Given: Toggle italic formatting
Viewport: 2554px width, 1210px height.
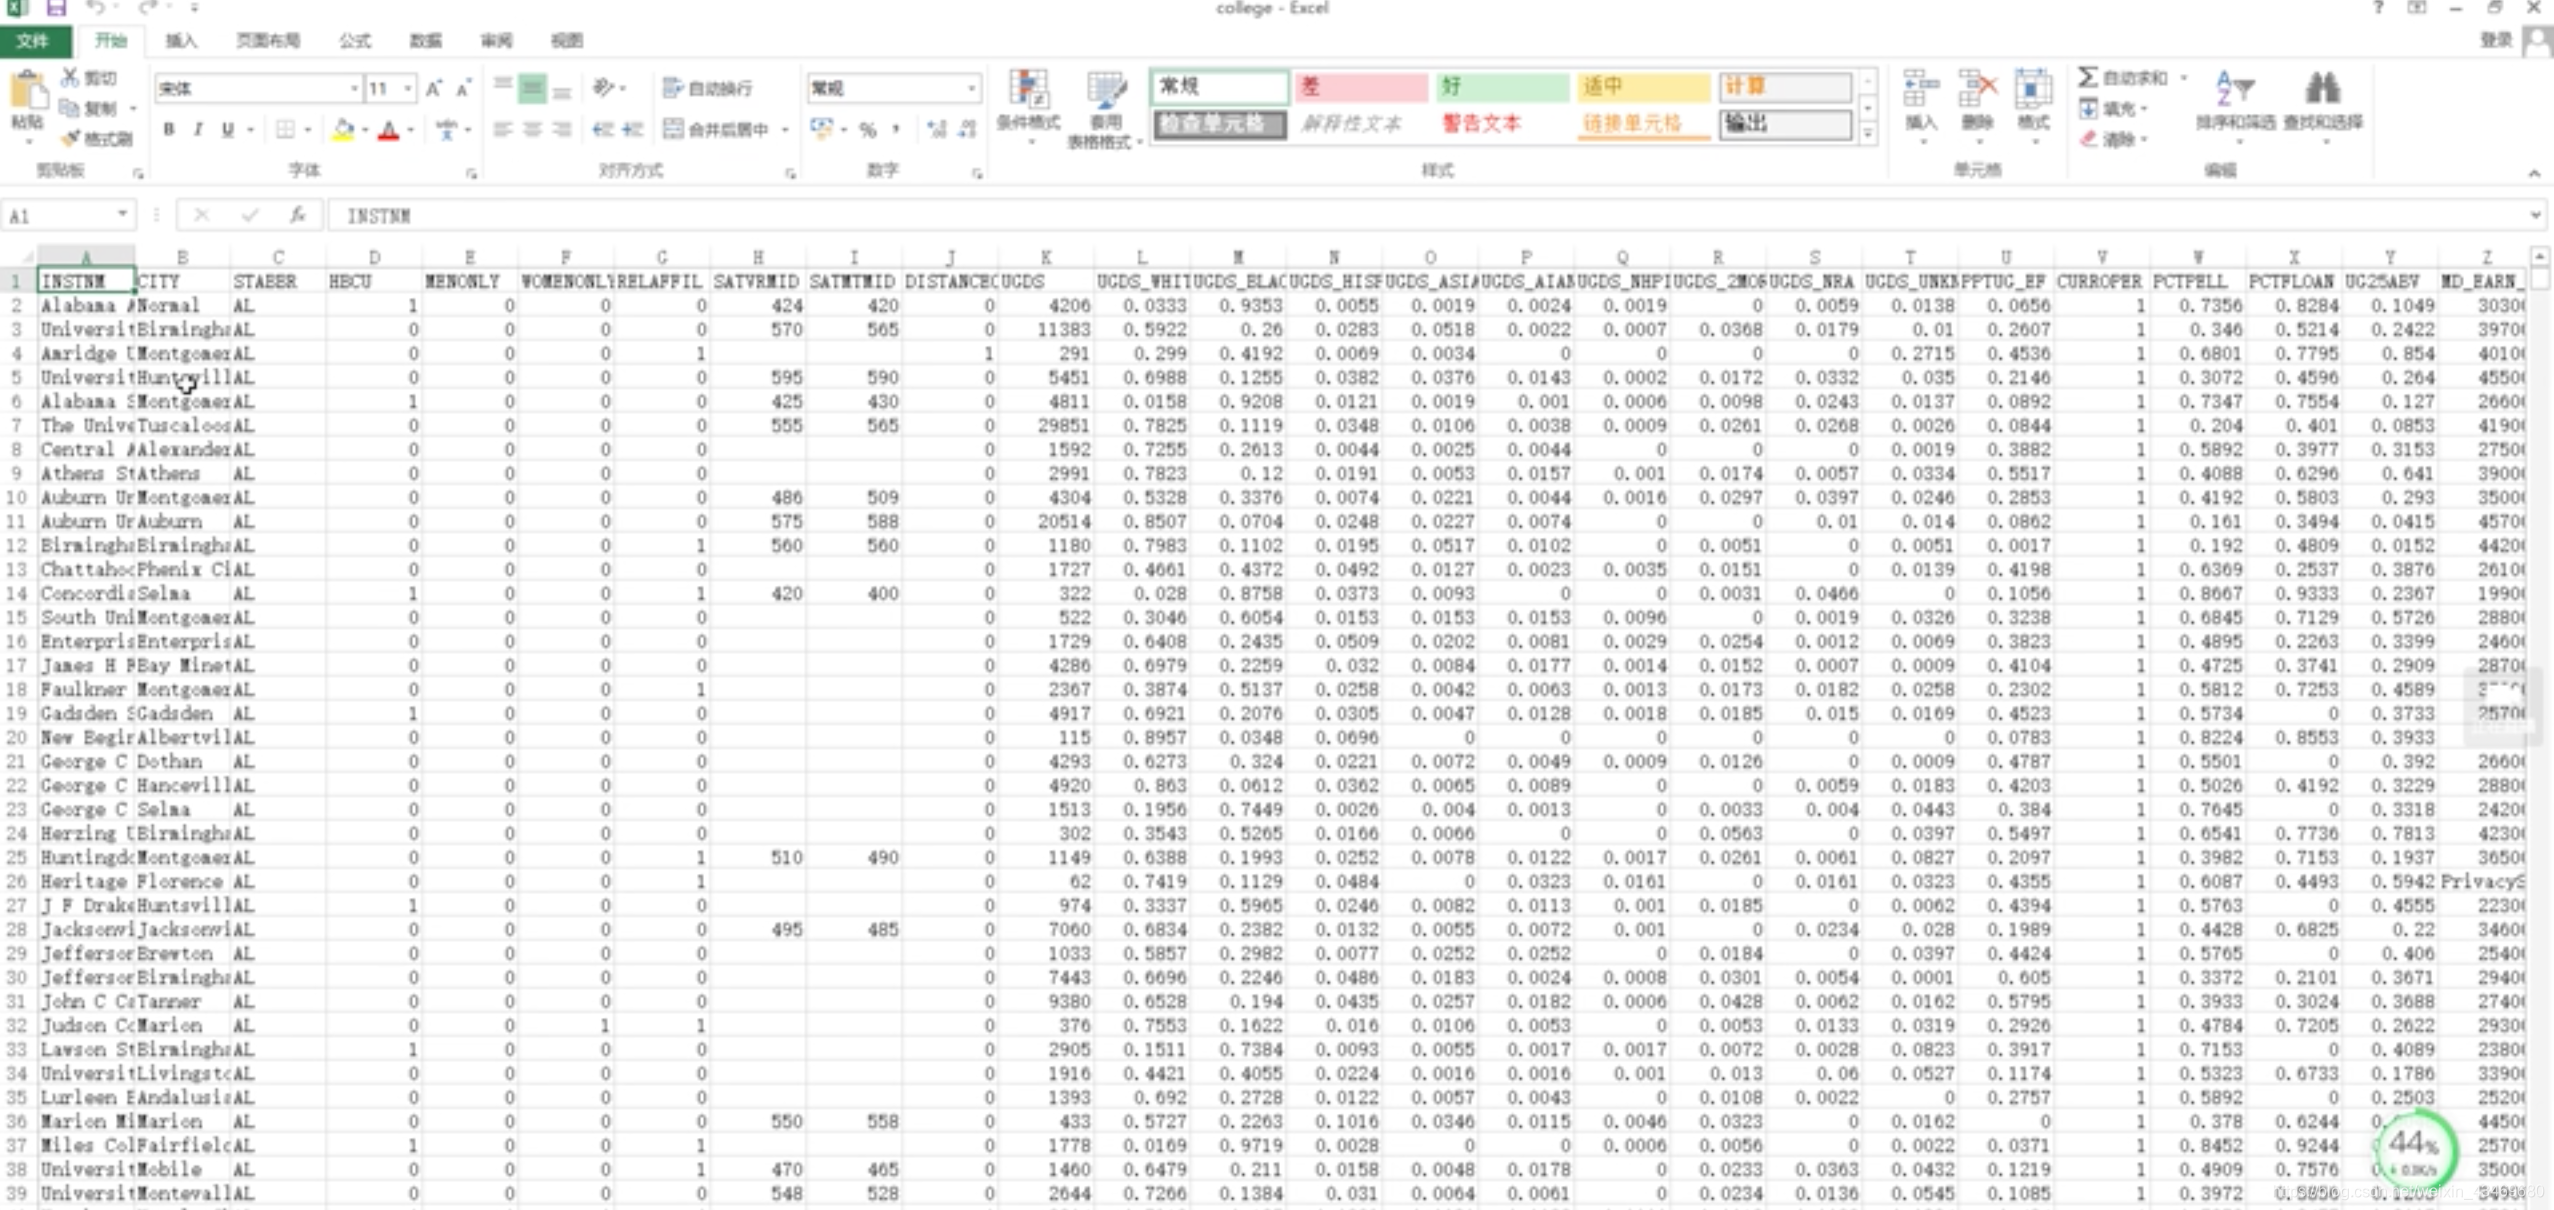Looking at the screenshot, I should (198, 129).
